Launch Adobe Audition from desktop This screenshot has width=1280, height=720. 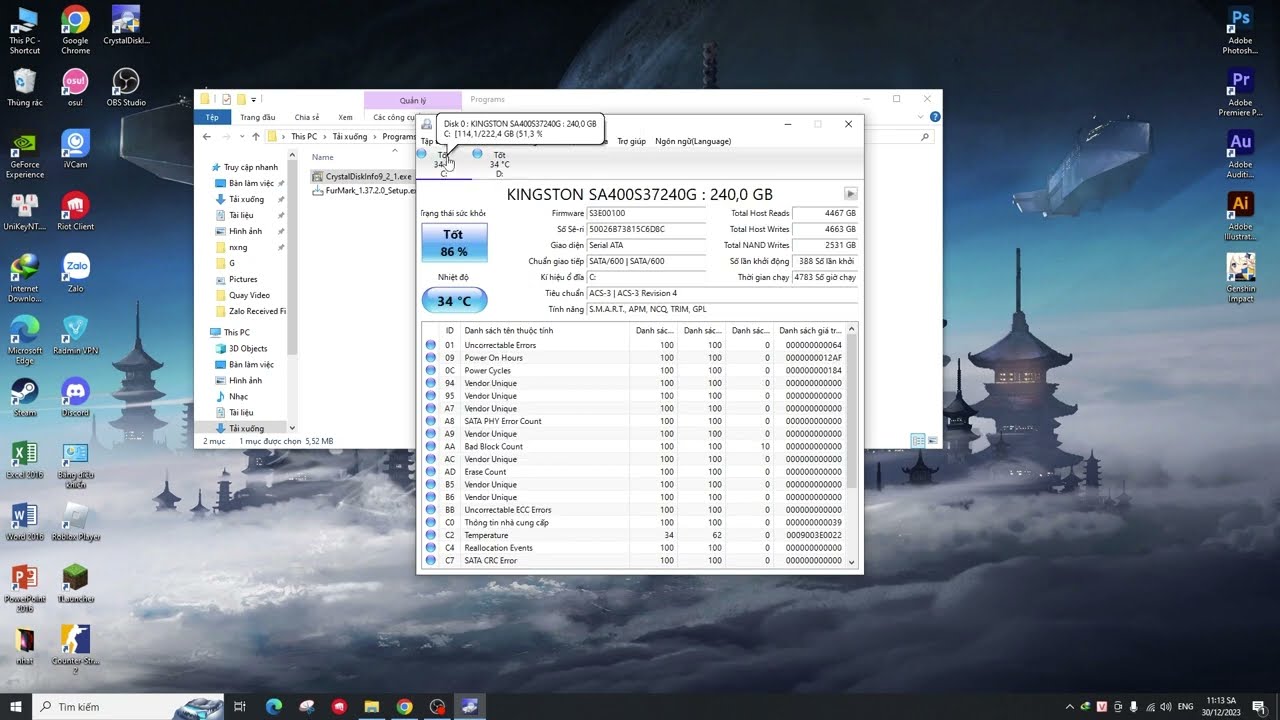coord(1241,155)
